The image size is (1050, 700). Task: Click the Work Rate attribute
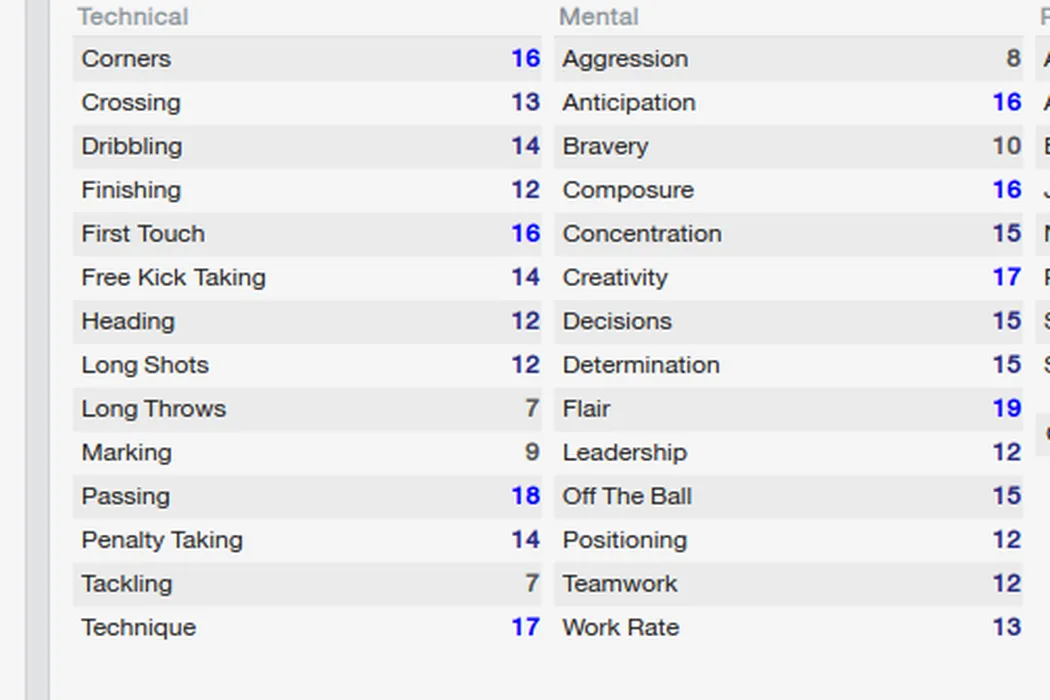tap(621, 628)
